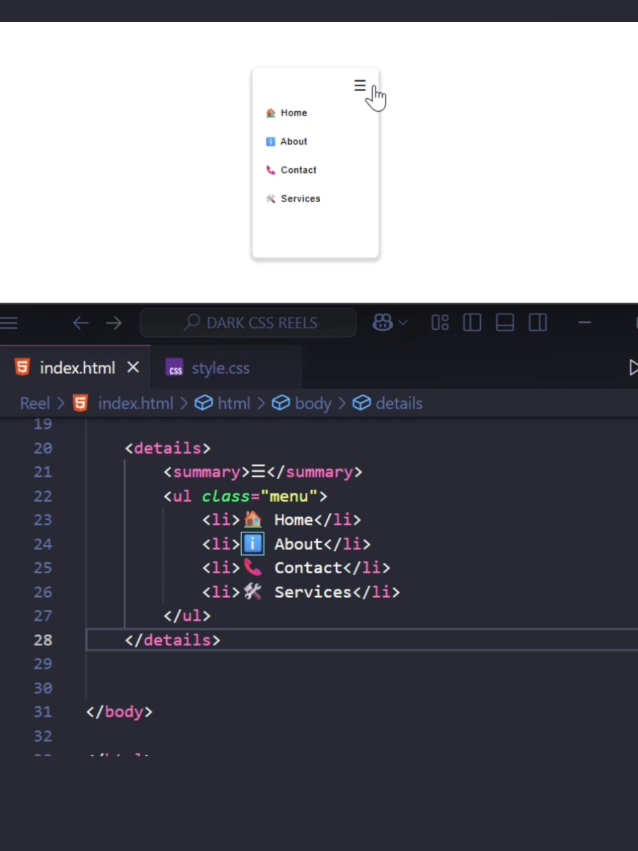Click the "menu" class value
The image size is (638, 851).
pyautogui.click(x=289, y=496)
